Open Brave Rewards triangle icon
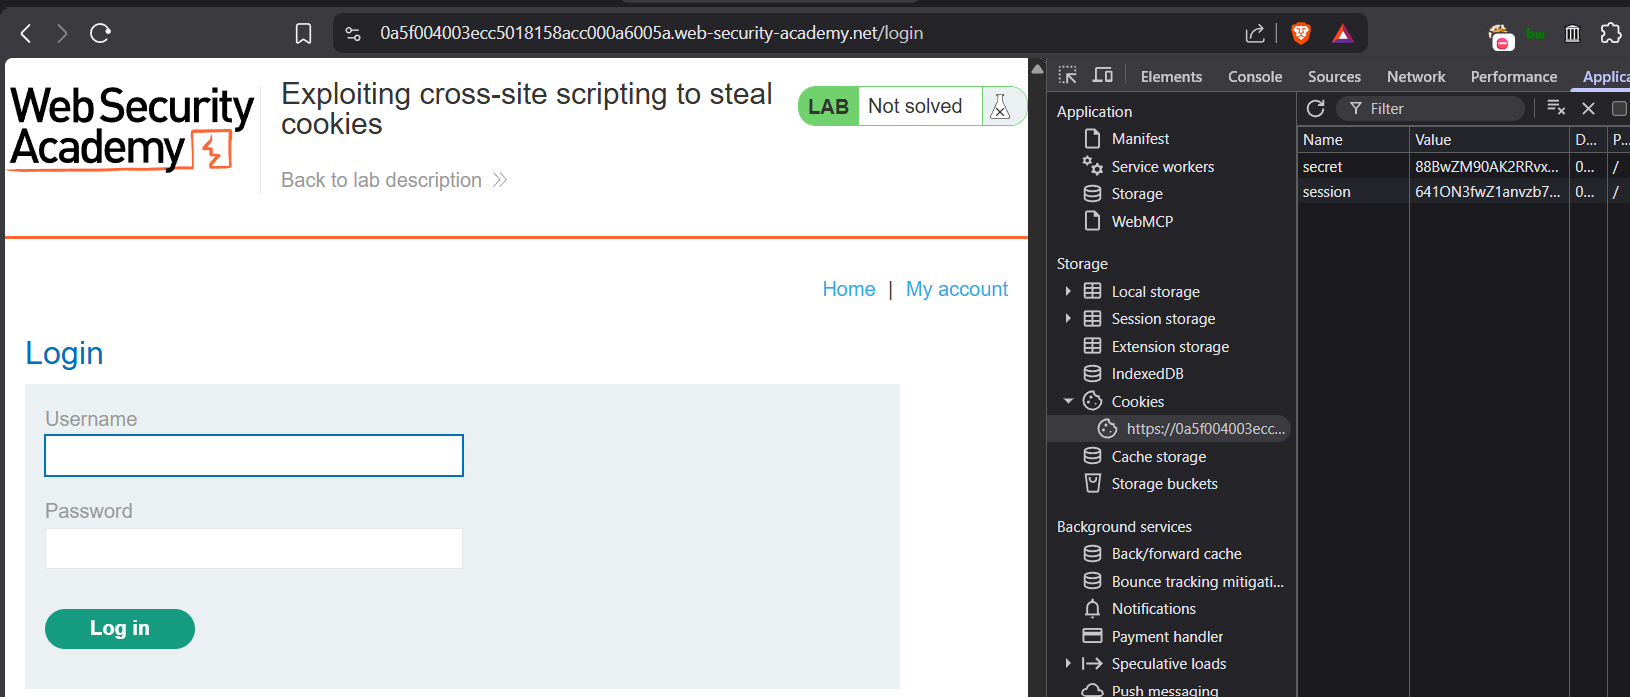Viewport: 1630px width, 697px height. tap(1342, 34)
